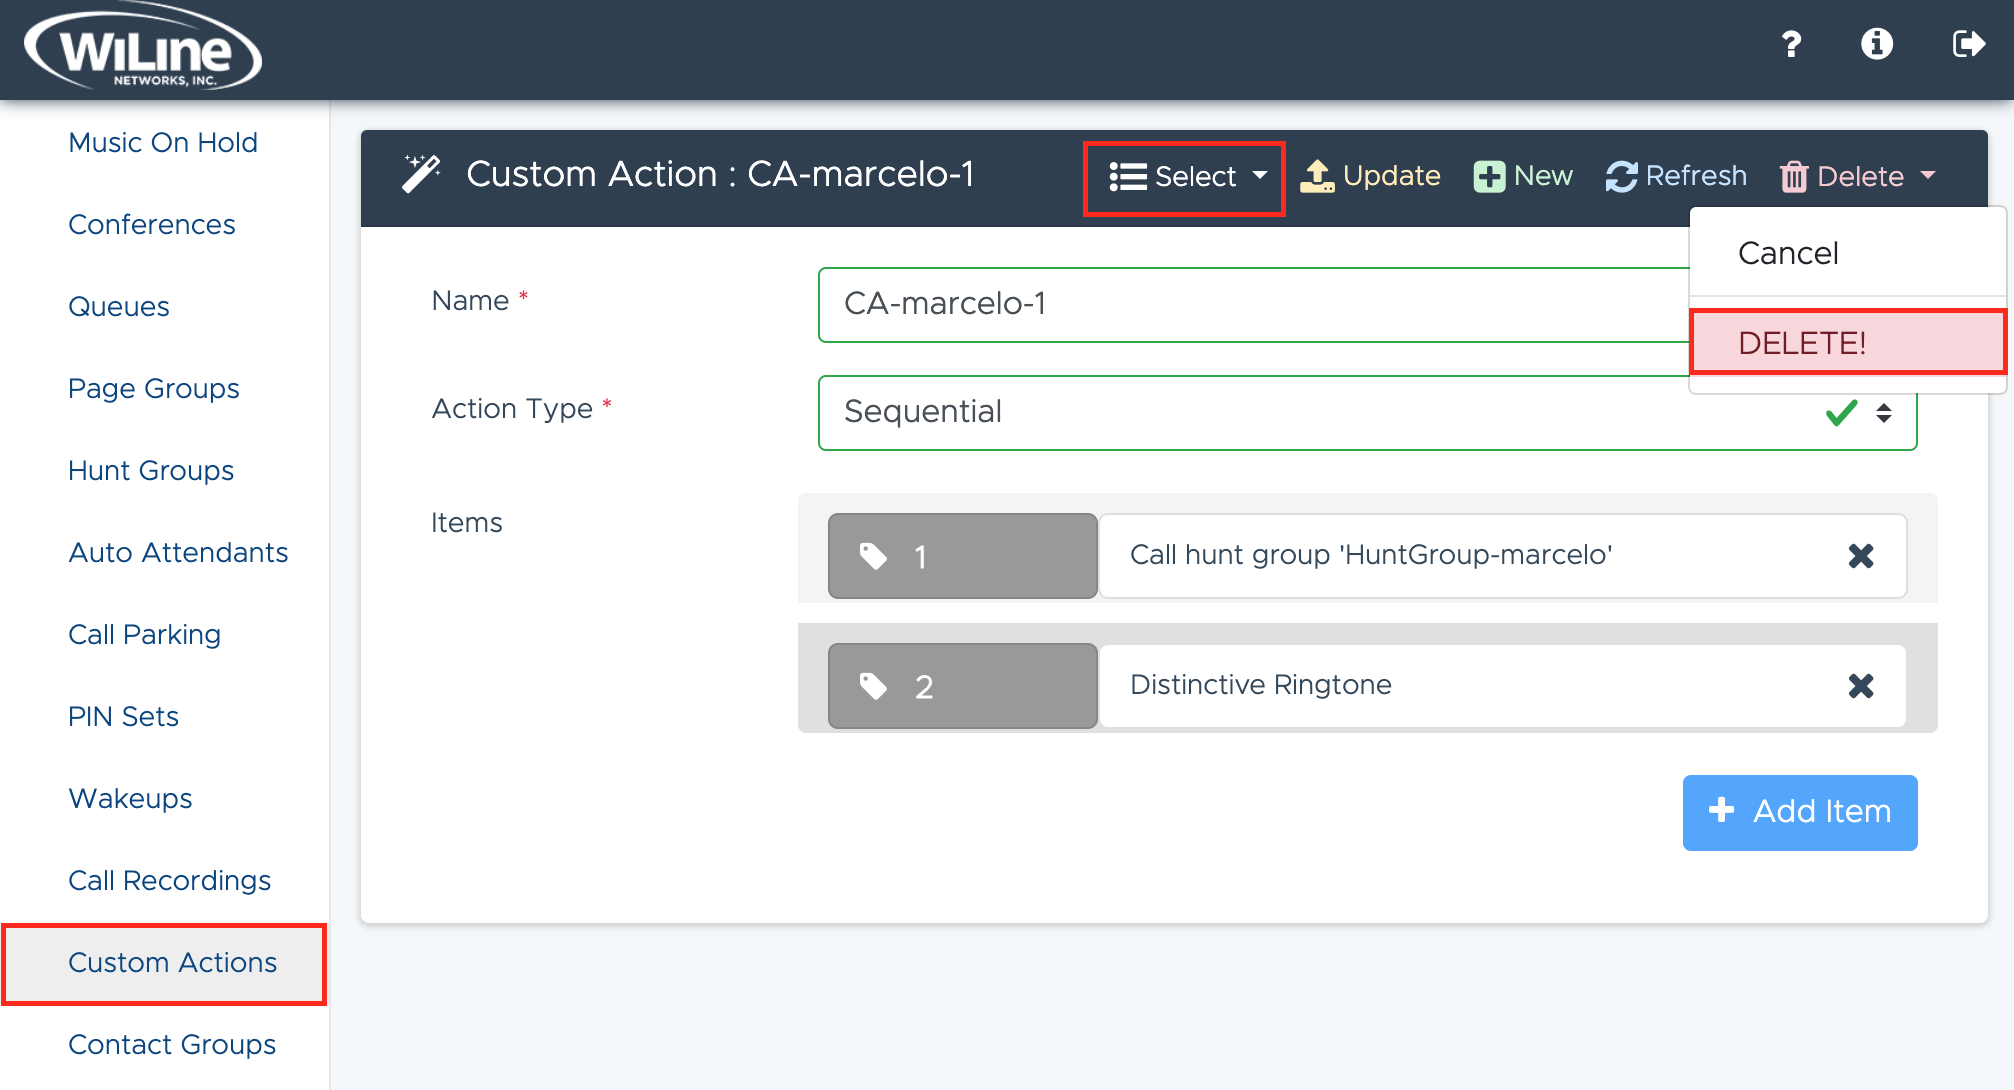Open Call Parking in sidebar
This screenshot has height=1090, width=2014.
(145, 635)
